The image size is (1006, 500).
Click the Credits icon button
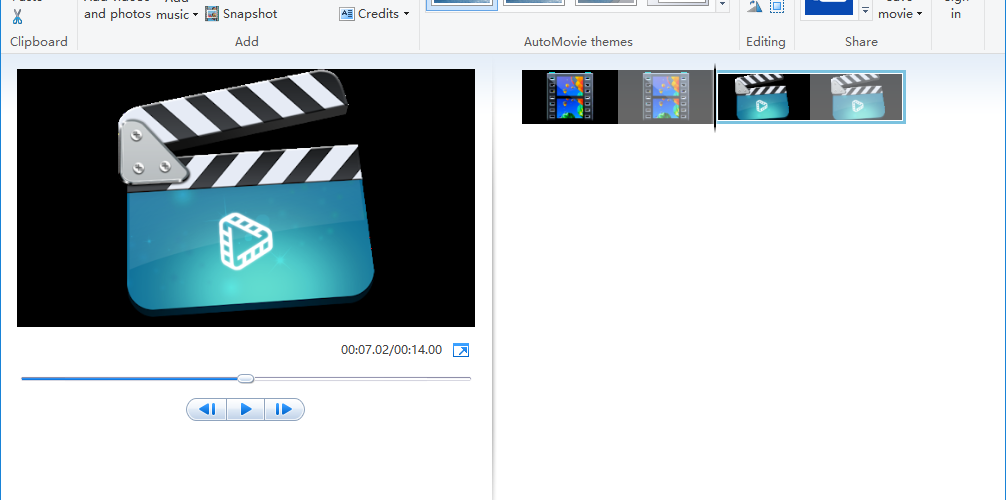coord(347,13)
